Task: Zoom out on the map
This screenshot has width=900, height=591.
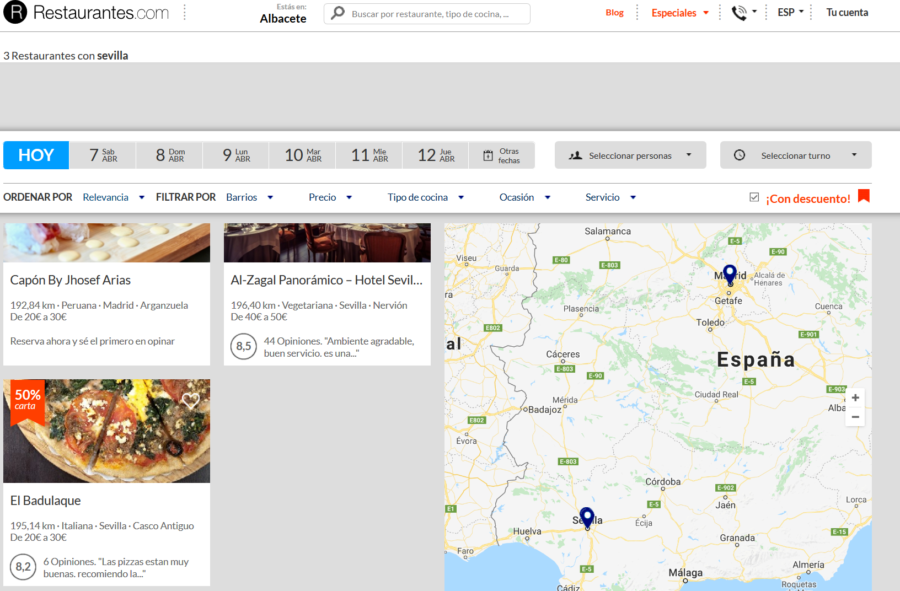Action: pos(855,417)
